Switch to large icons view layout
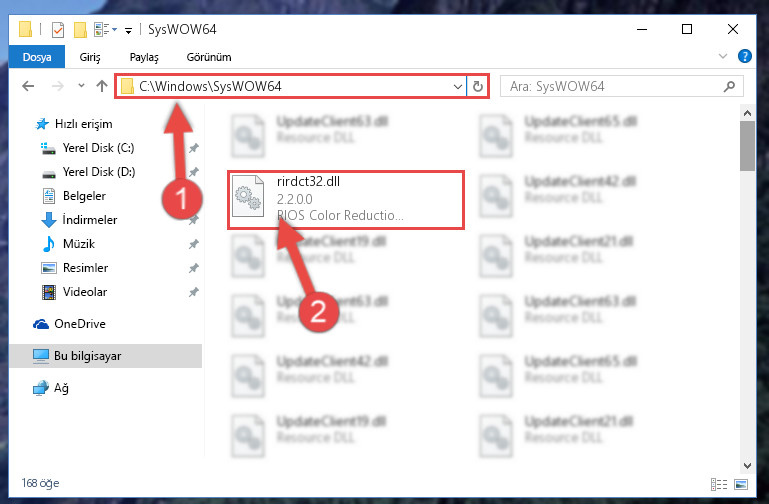Image resolution: width=769 pixels, height=504 pixels. (x=741, y=484)
